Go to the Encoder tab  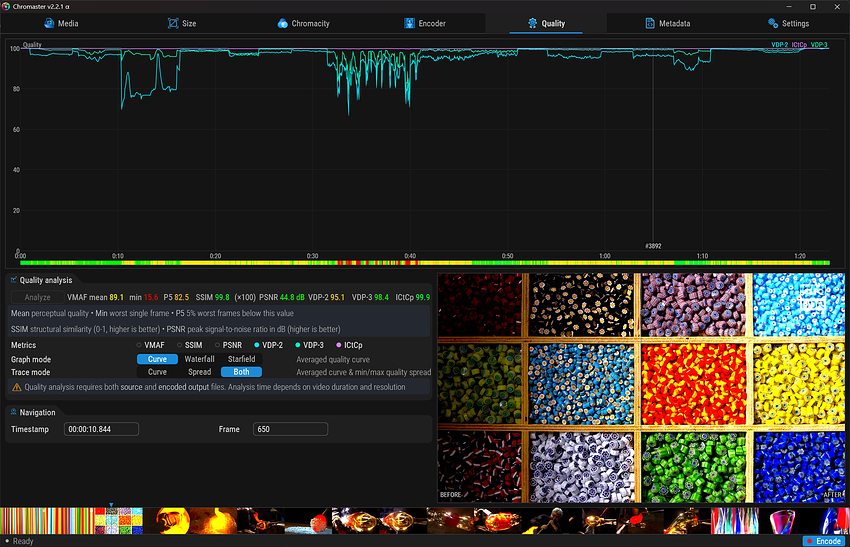click(425, 23)
